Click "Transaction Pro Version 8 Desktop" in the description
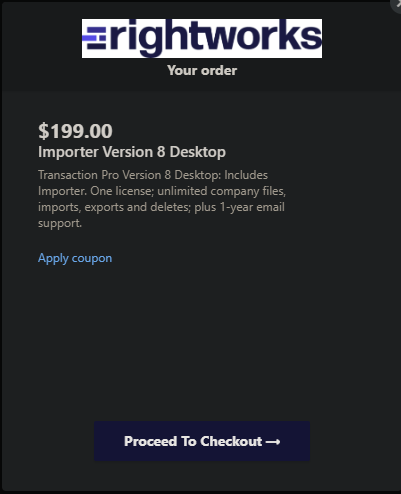The width and height of the screenshot is (401, 494). 129,175
